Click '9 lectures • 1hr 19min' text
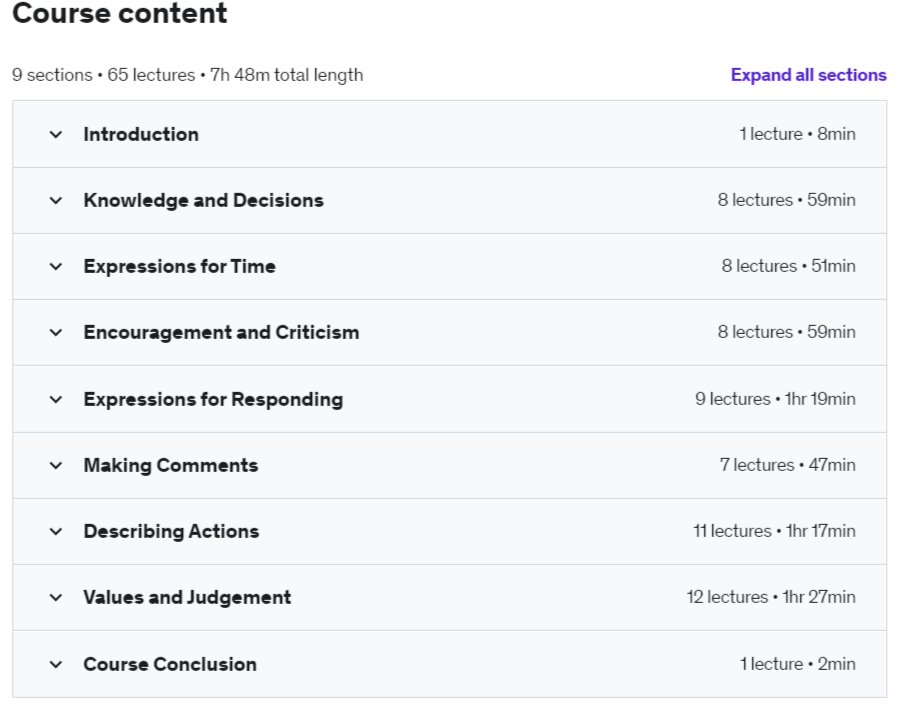 776,399
